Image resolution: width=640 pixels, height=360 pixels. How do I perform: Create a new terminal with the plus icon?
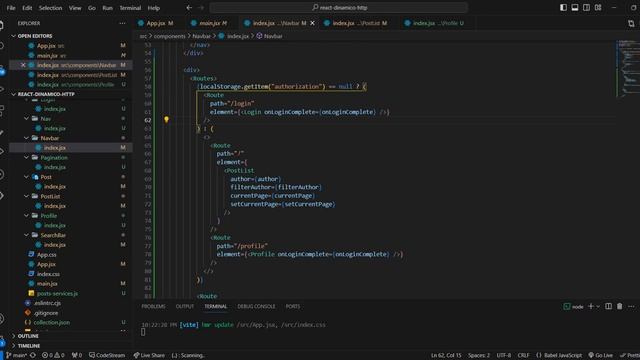tap(590, 307)
